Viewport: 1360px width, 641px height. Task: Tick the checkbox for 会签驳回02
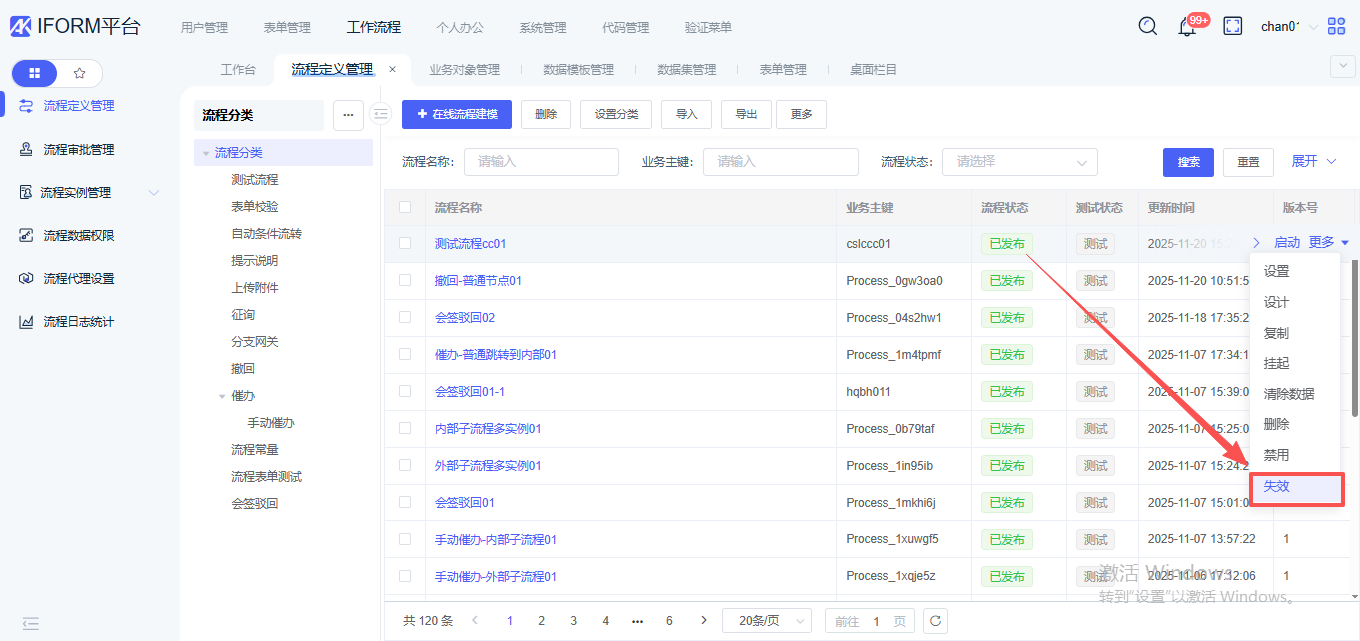[405, 317]
